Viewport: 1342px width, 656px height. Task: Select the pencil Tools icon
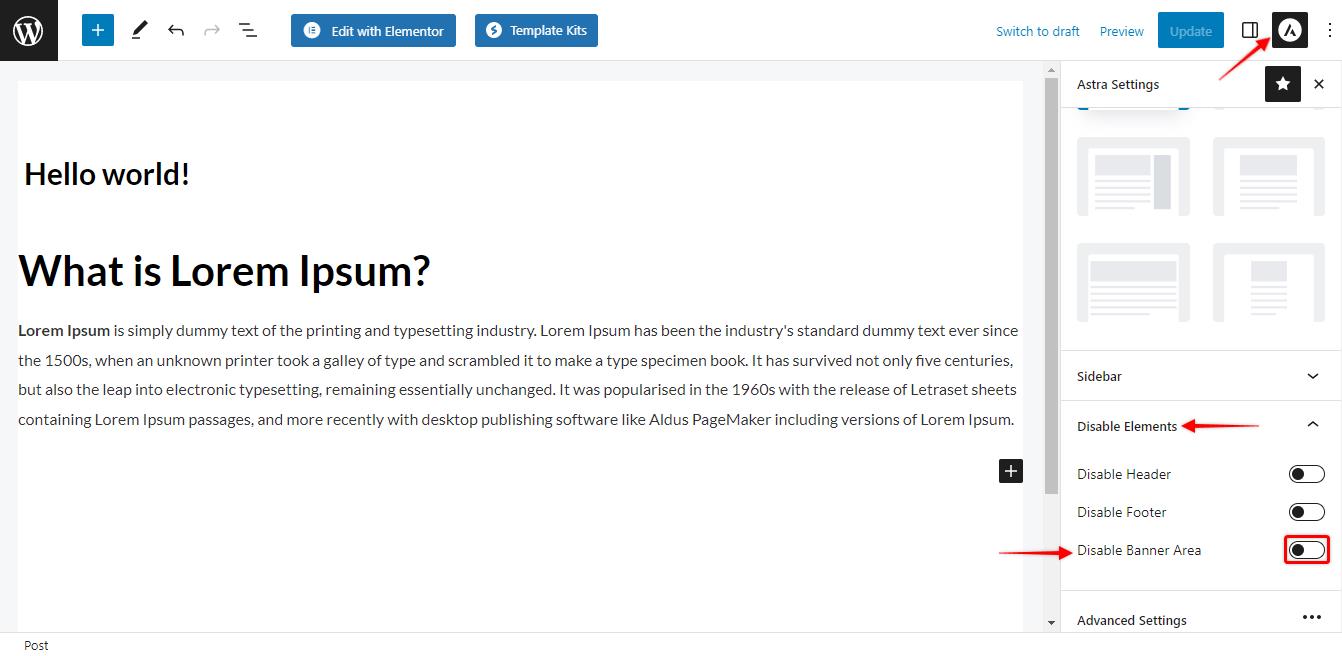click(139, 30)
